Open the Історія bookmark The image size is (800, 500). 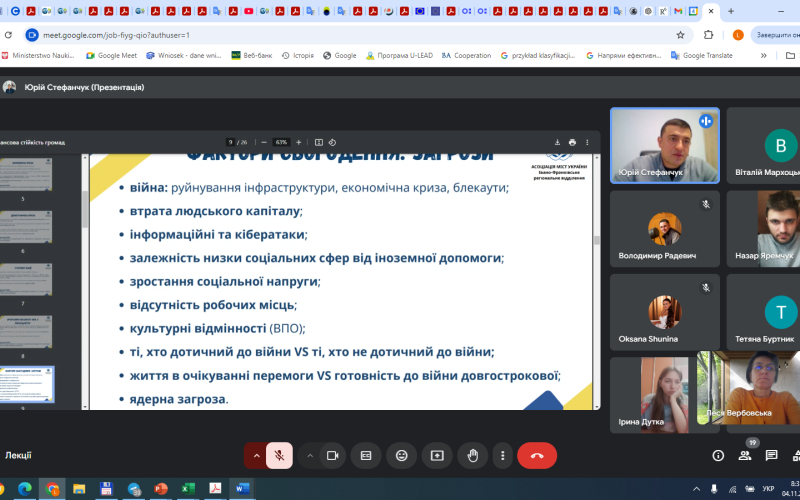coord(298,56)
